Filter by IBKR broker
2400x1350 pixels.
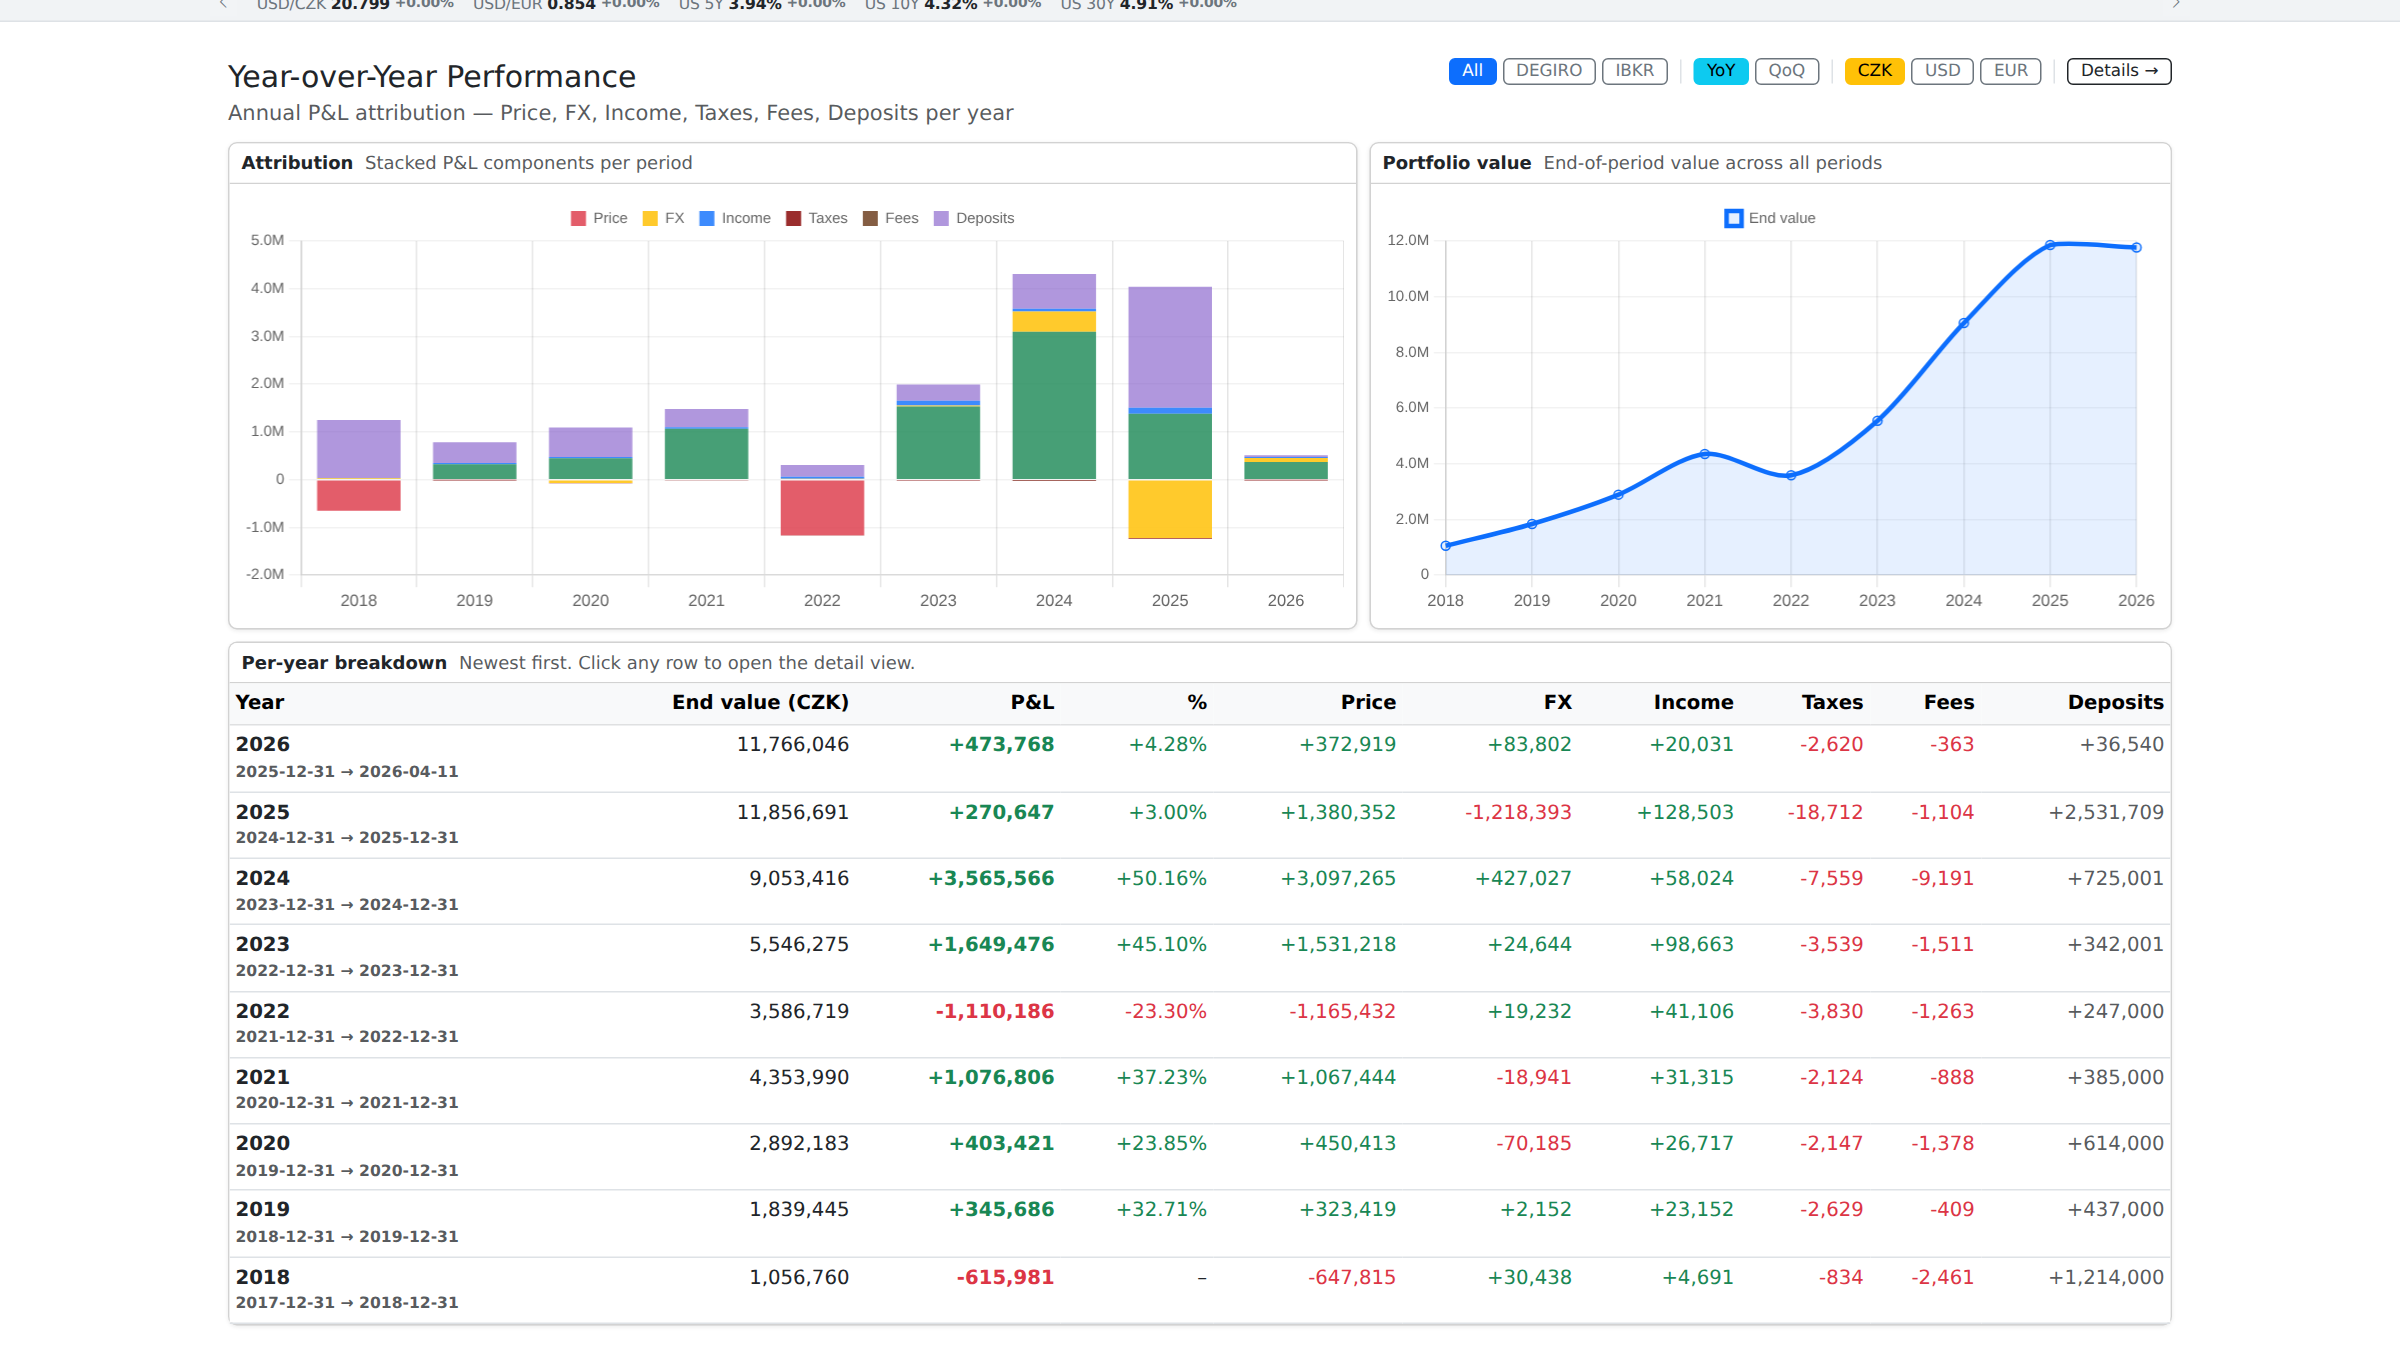pyautogui.click(x=1635, y=71)
